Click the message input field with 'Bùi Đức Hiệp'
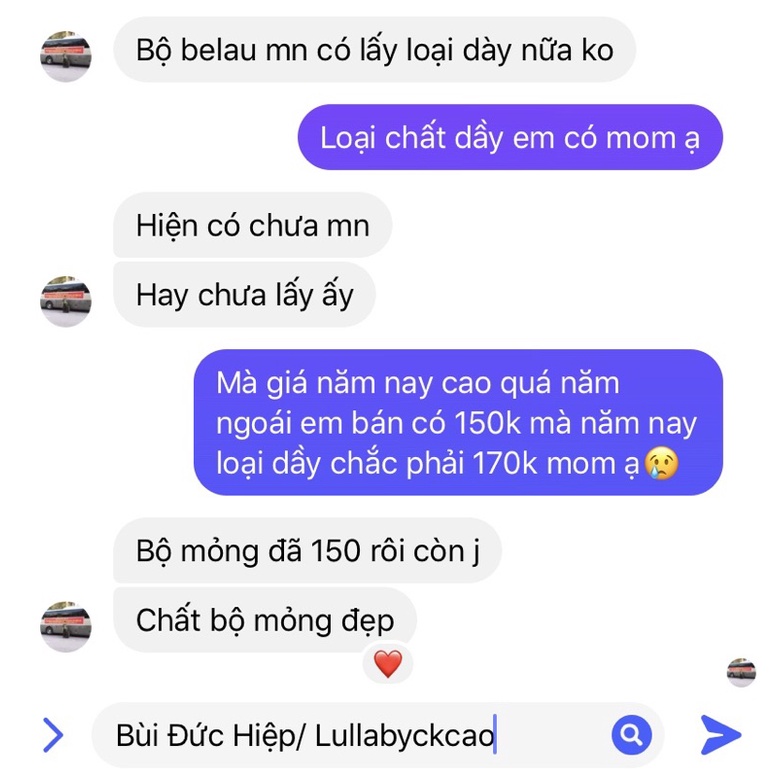 coord(377,735)
